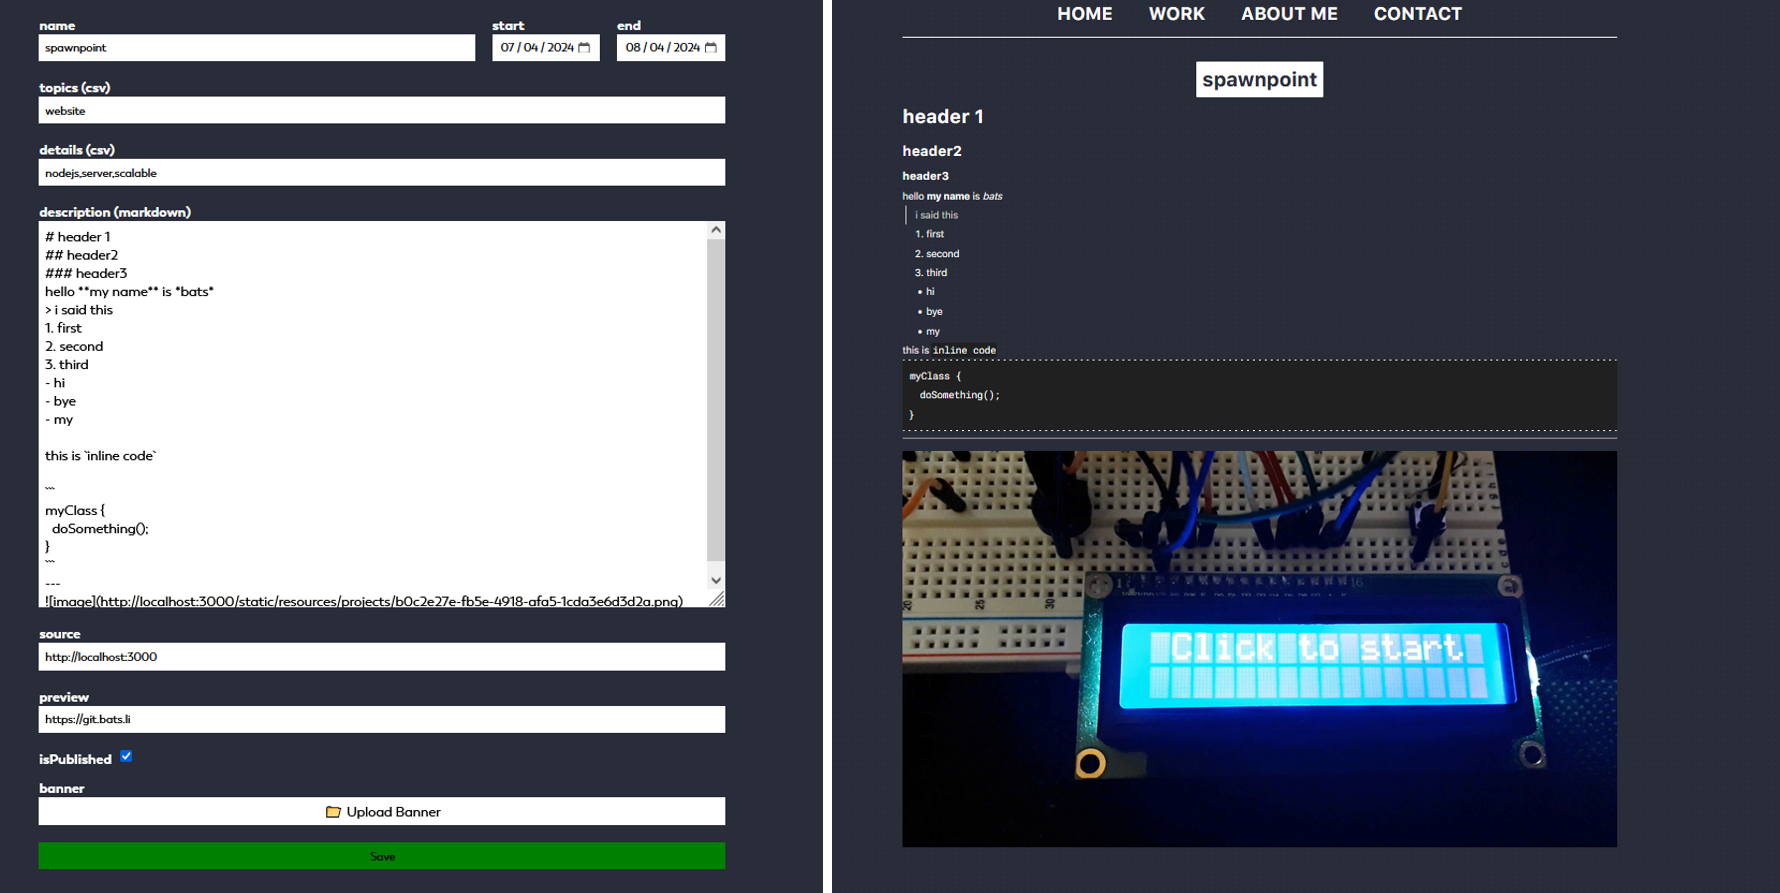Viewport: 1780px width, 893px height.
Task: Navigate to ABOUT ME
Action: point(1288,14)
